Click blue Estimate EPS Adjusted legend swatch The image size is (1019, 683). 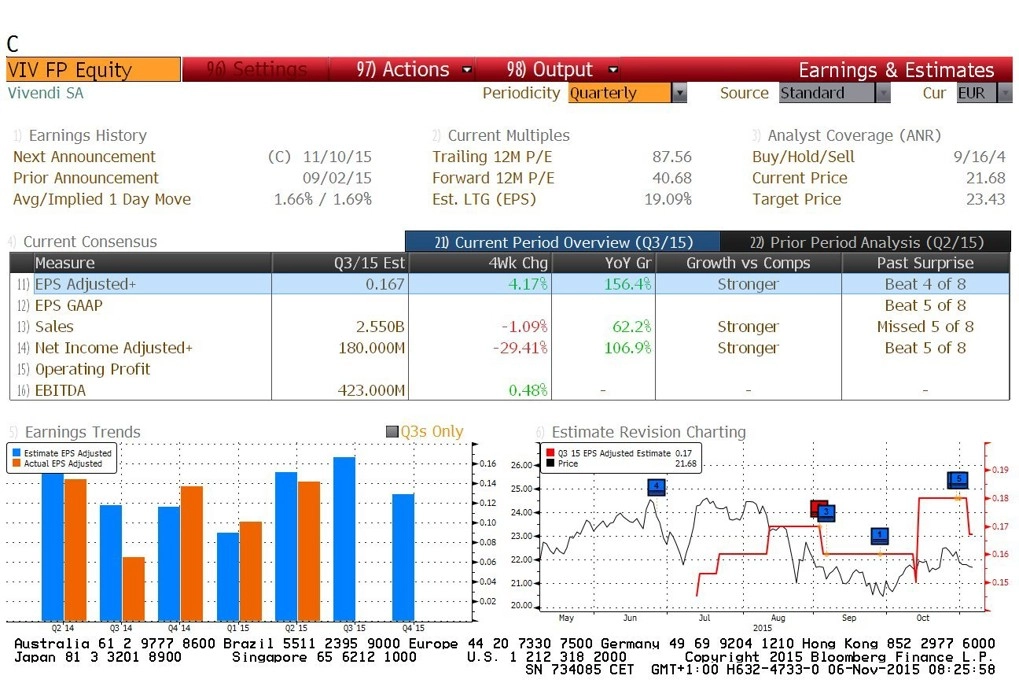16,453
